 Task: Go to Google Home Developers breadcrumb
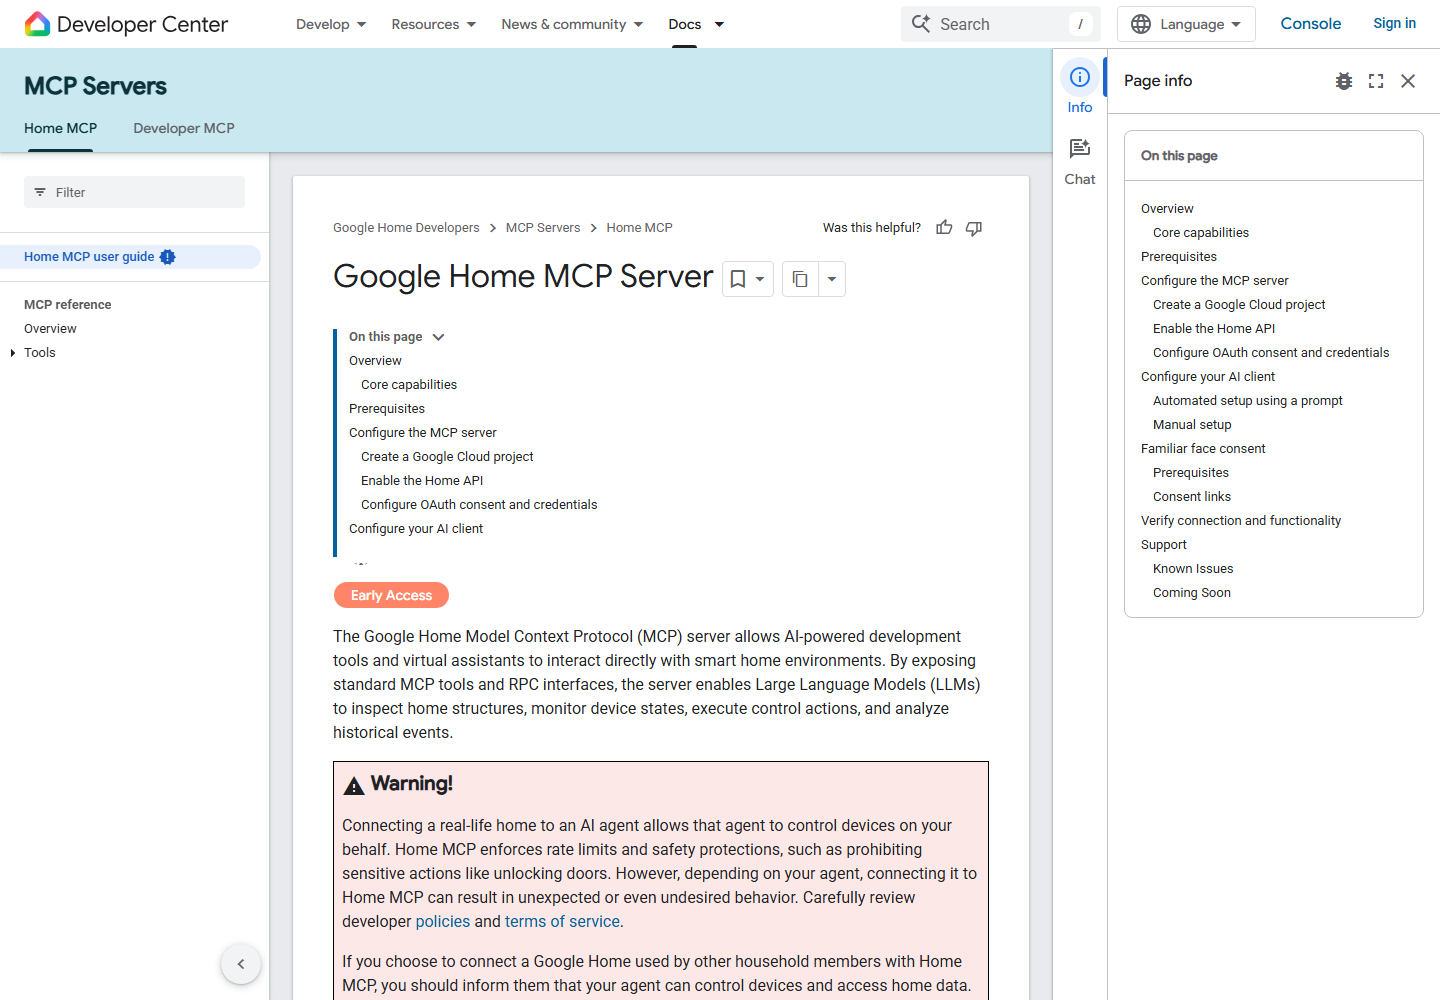(x=406, y=228)
